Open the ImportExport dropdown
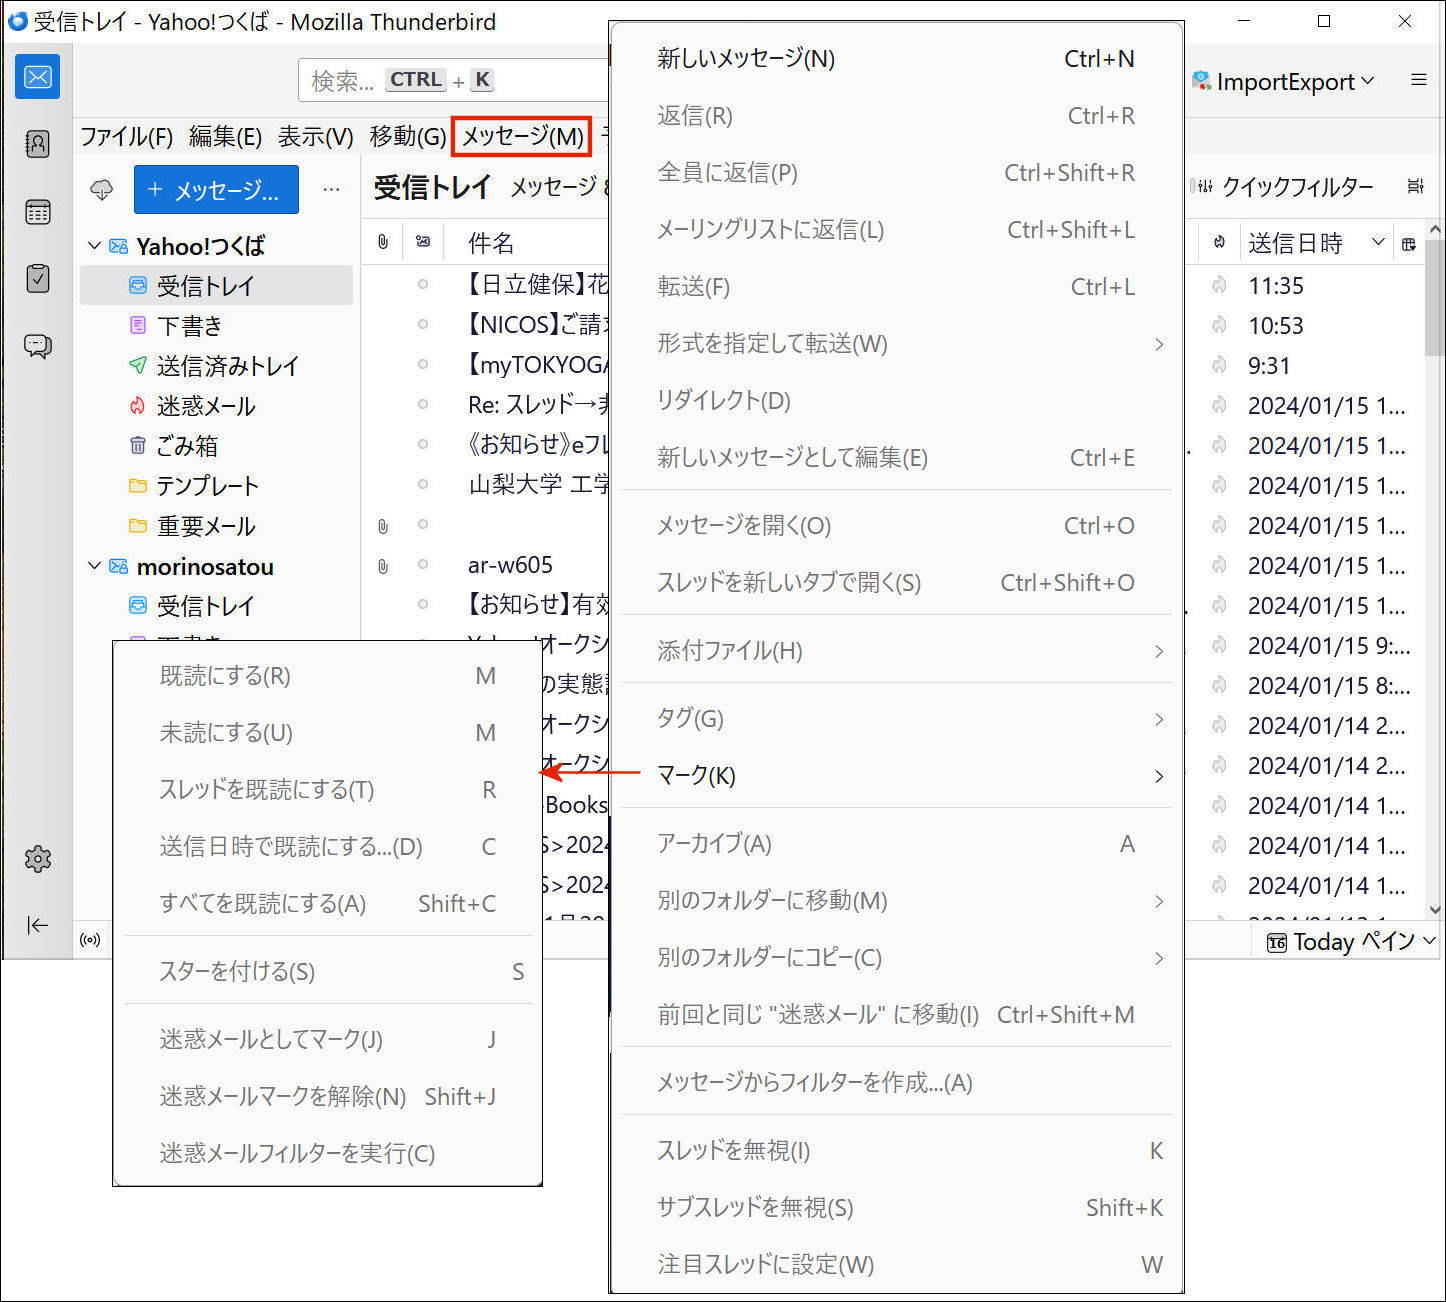The width and height of the screenshot is (1446, 1302). pyautogui.click(x=1284, y=82)
